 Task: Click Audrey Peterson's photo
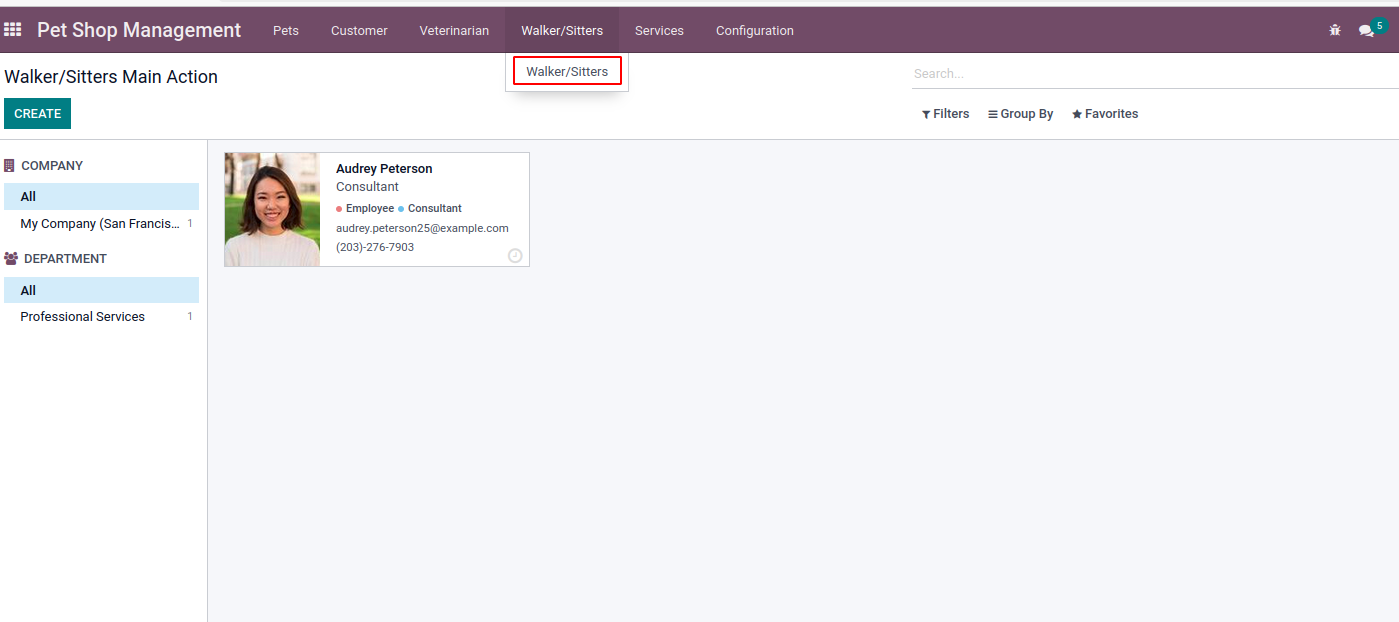tap(272, 210)
